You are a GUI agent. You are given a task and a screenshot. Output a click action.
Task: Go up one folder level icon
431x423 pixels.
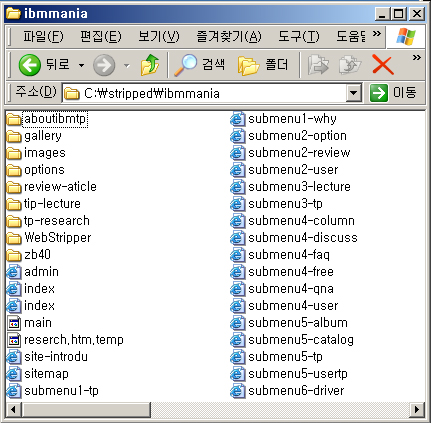pyautogui.click(x=150, y=65)
